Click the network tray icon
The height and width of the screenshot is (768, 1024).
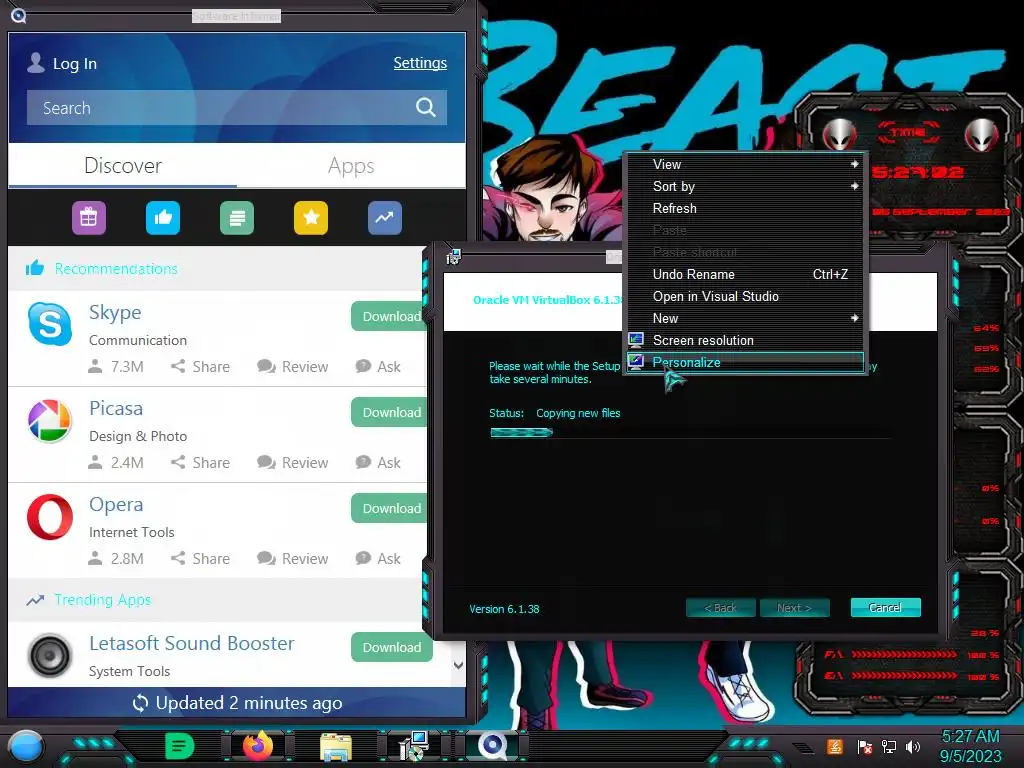click(x=889, y=746)
